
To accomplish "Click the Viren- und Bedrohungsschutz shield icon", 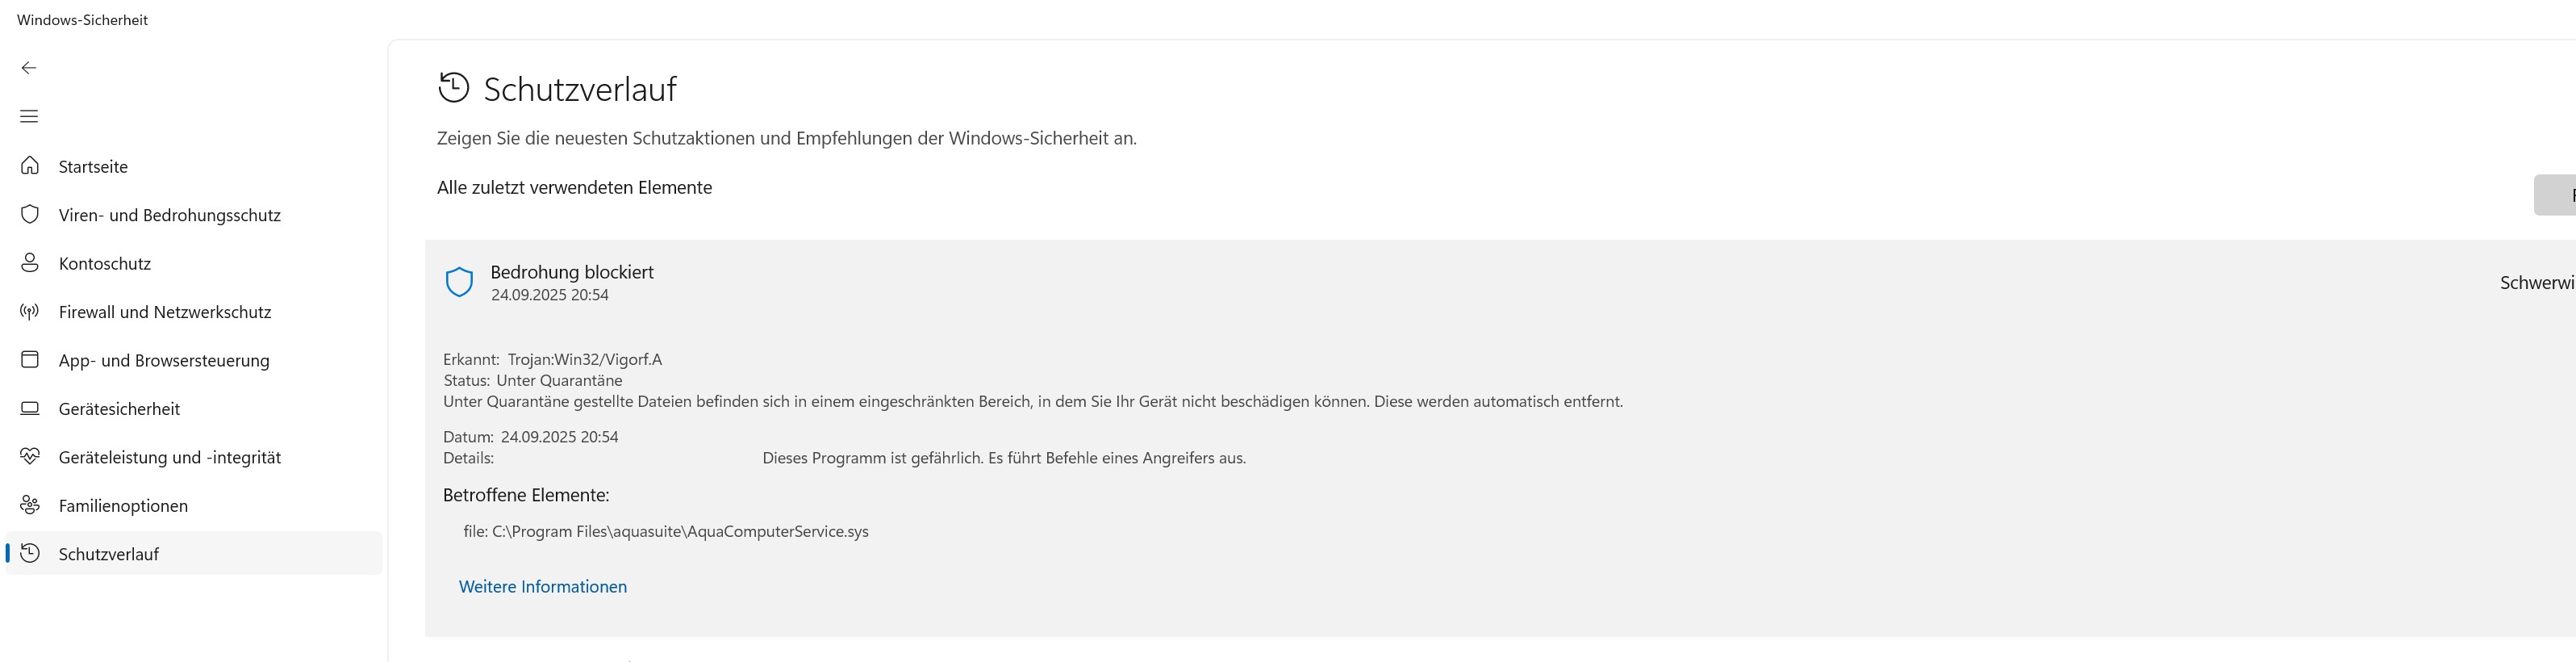I will point(30,215).
